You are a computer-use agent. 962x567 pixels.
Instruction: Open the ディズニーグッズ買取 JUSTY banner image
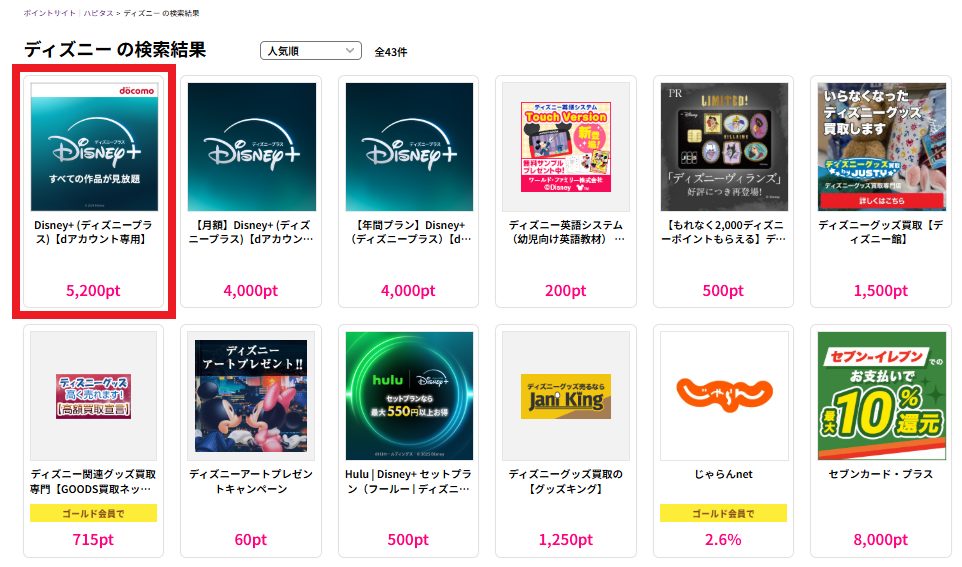[x=882, y=147]
